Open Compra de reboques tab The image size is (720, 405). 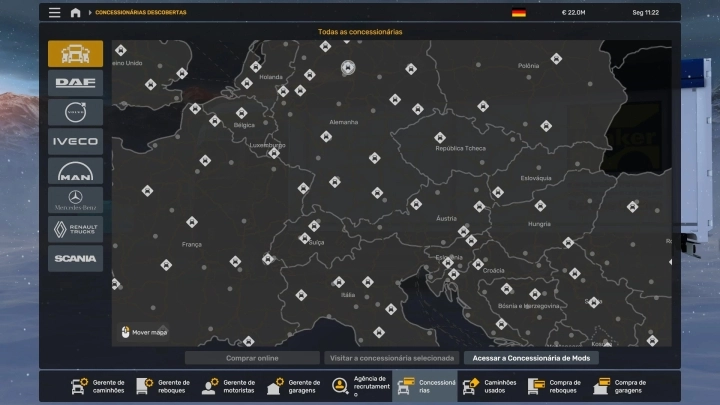(555, 386)
